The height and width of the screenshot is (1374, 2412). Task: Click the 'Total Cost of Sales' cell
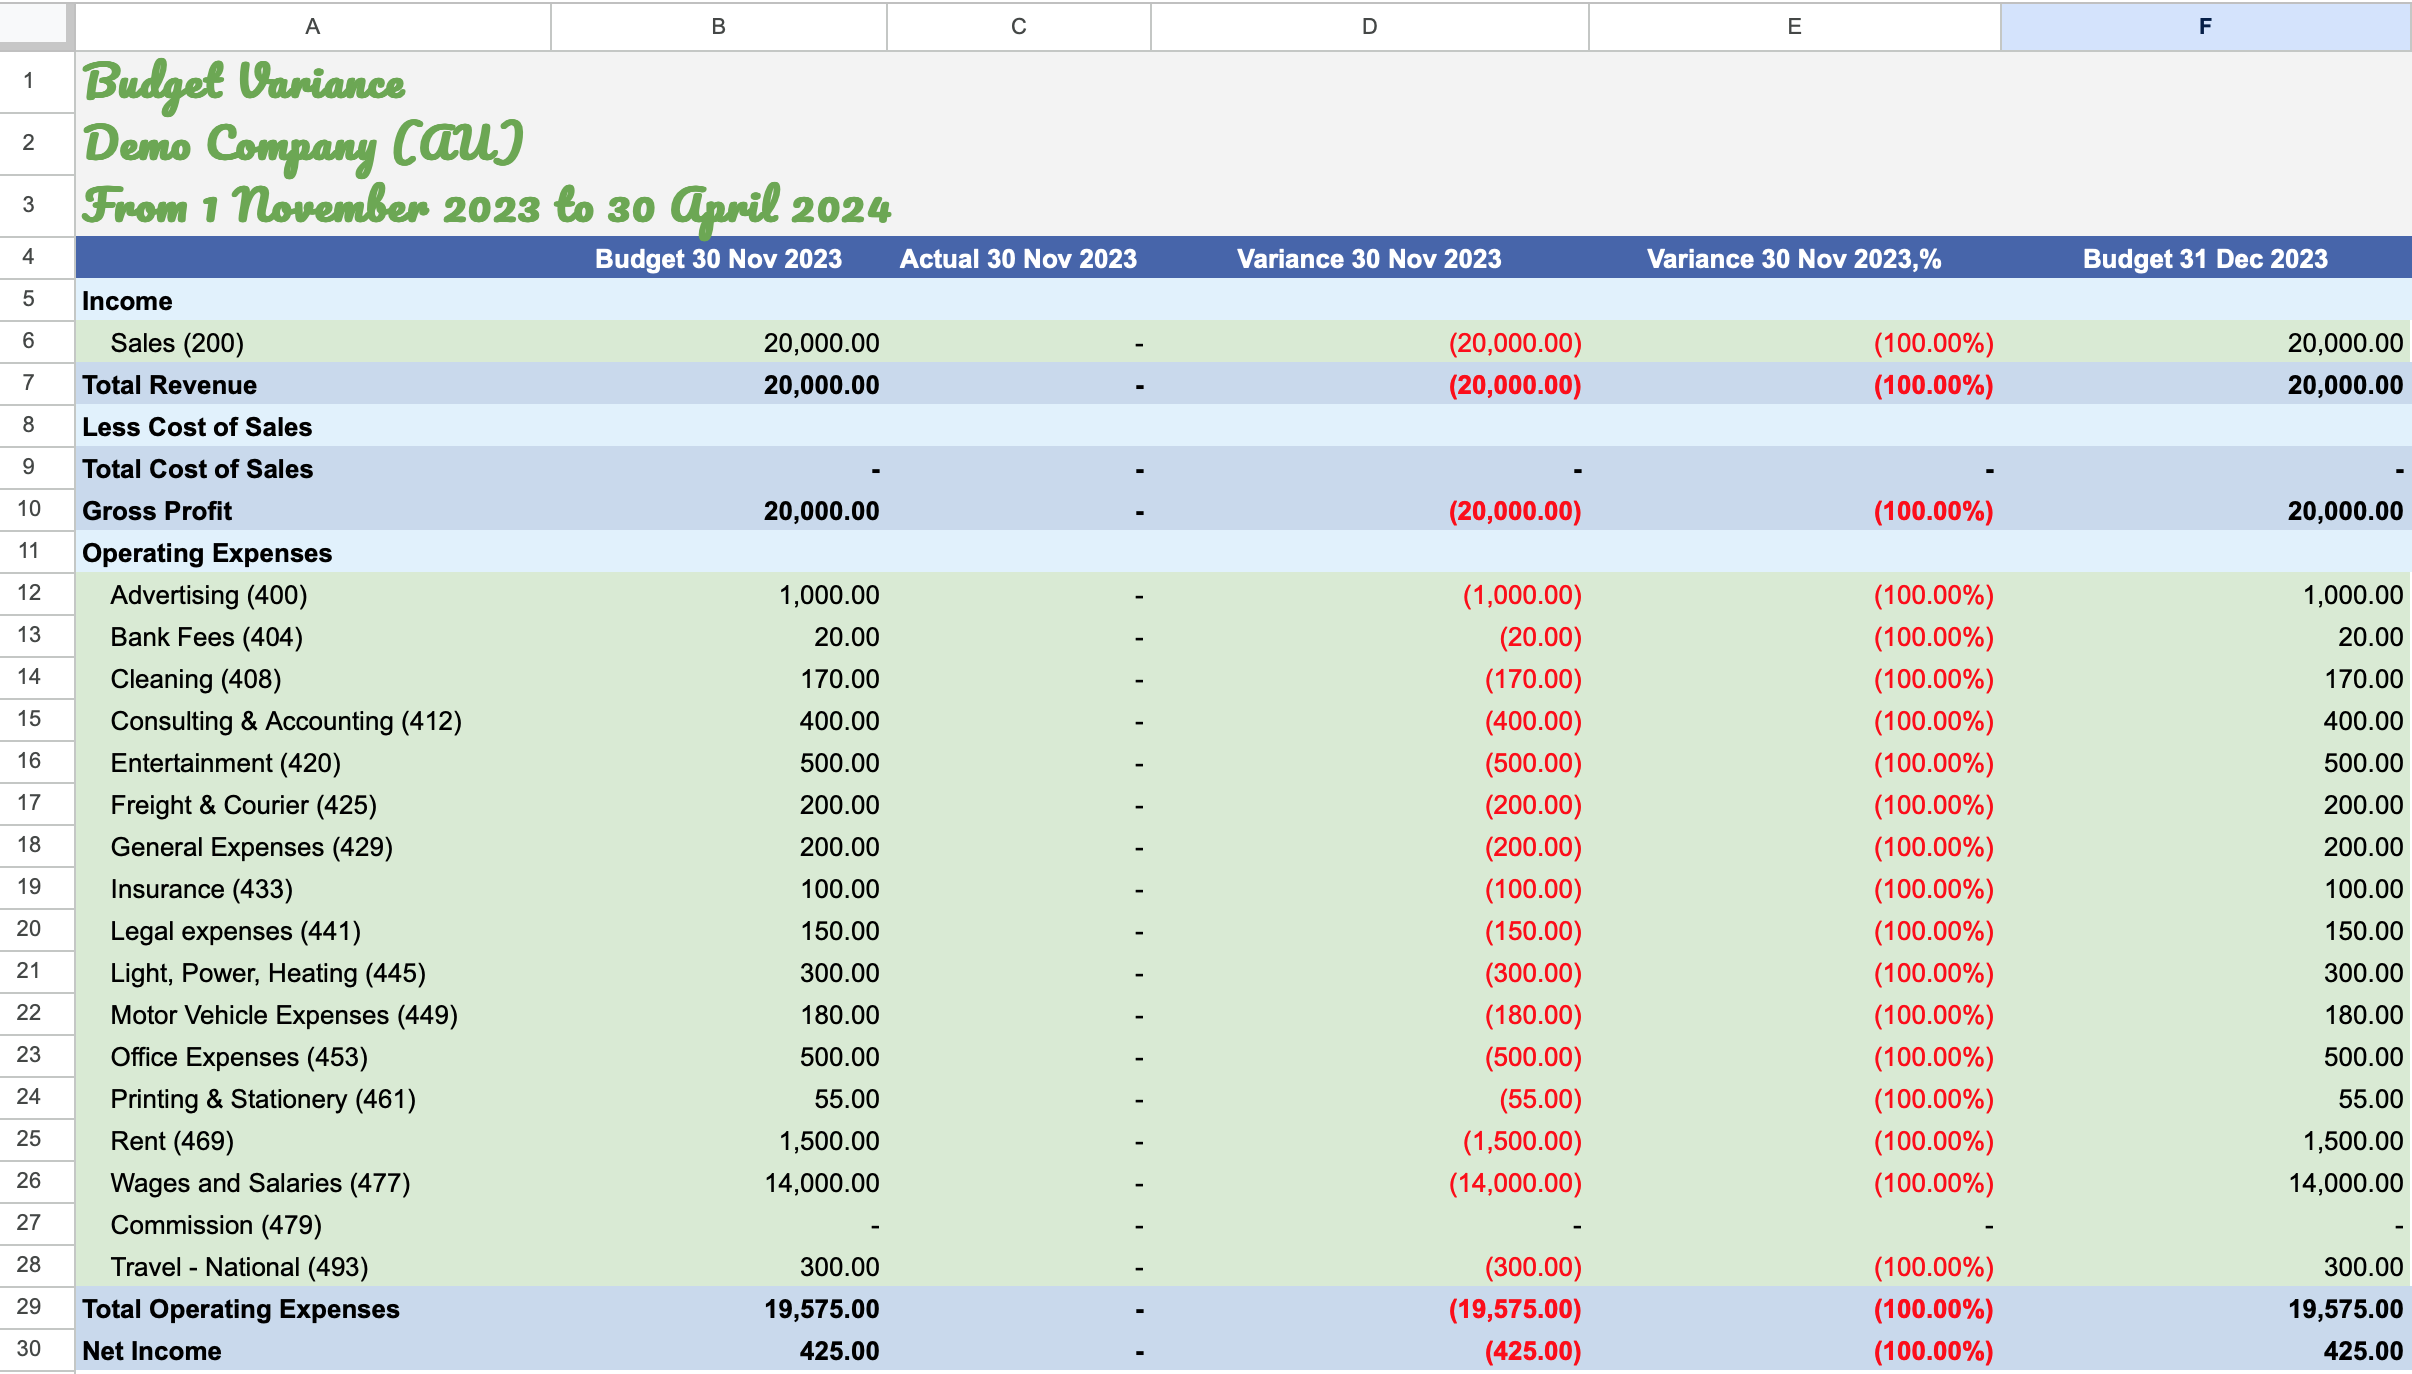(313, 469)
